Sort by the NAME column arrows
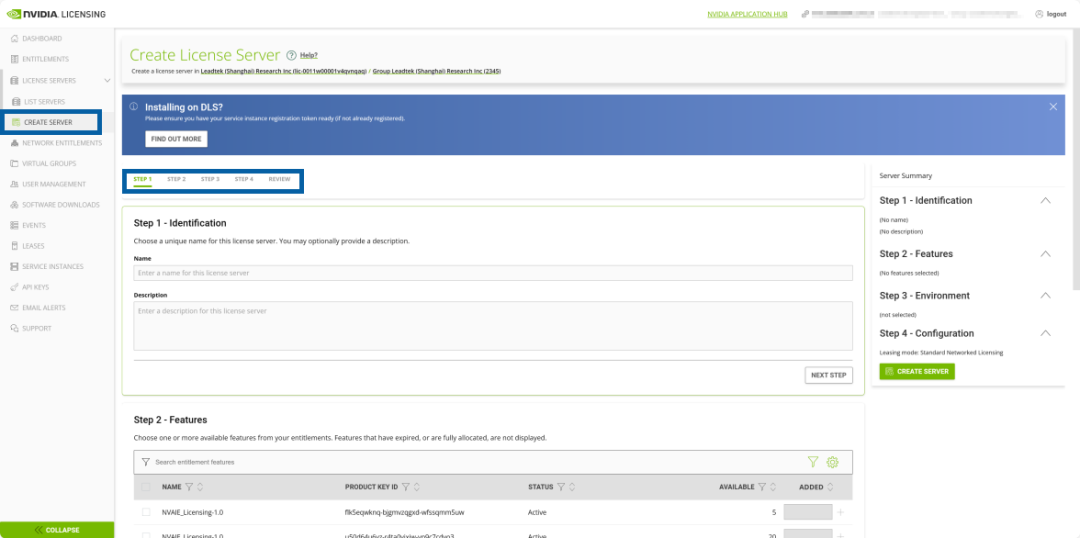Screen dimensions: 1080x538 coord(200,487)
